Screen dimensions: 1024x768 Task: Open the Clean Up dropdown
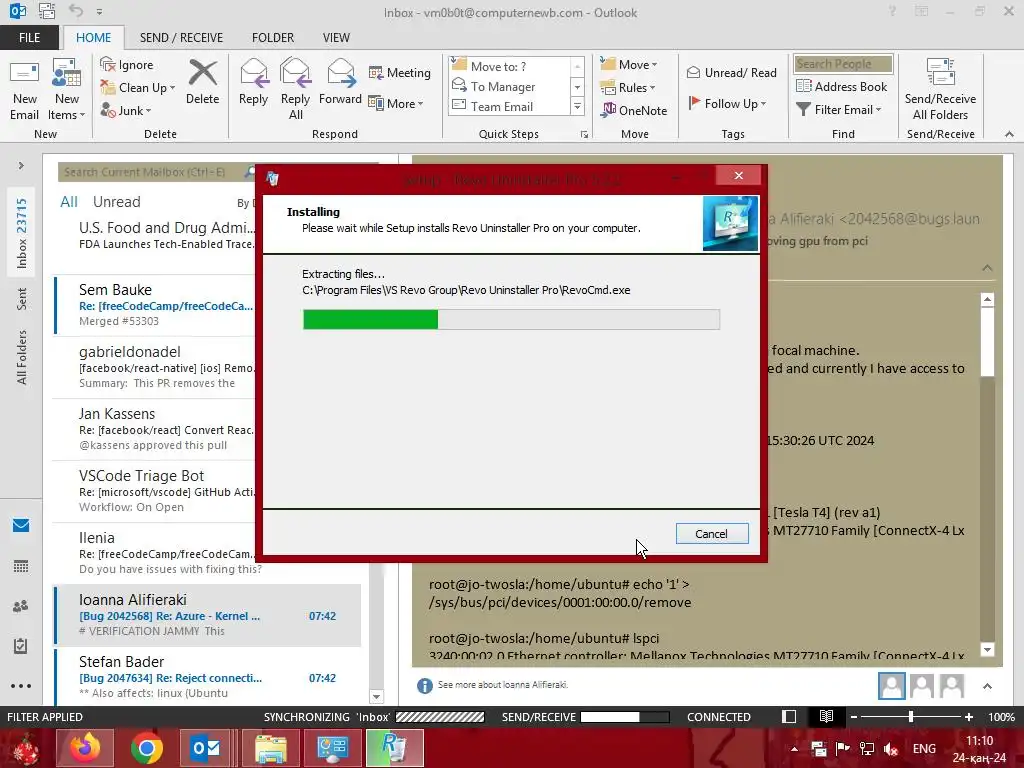pyautogui.click(x=138, y=88)
